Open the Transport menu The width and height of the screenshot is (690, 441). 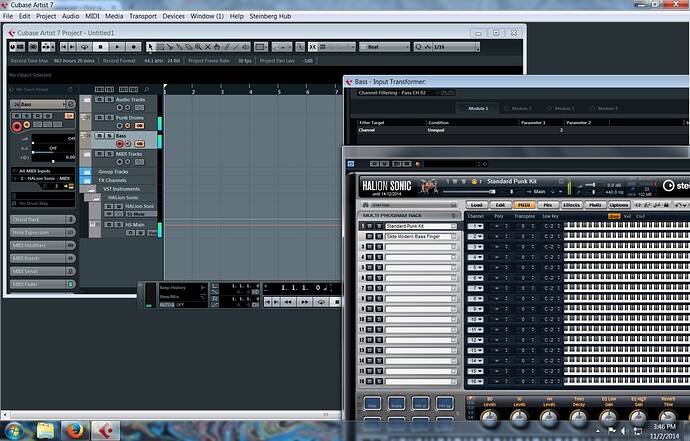pos(143,16)
